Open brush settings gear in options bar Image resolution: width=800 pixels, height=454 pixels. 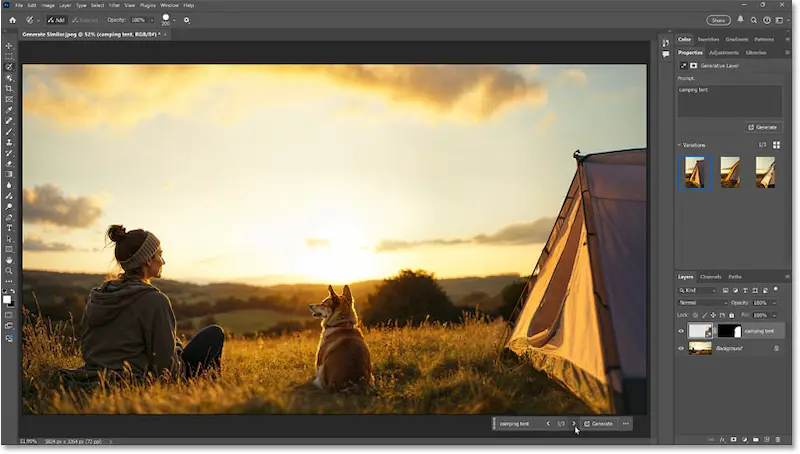[187, 20]
